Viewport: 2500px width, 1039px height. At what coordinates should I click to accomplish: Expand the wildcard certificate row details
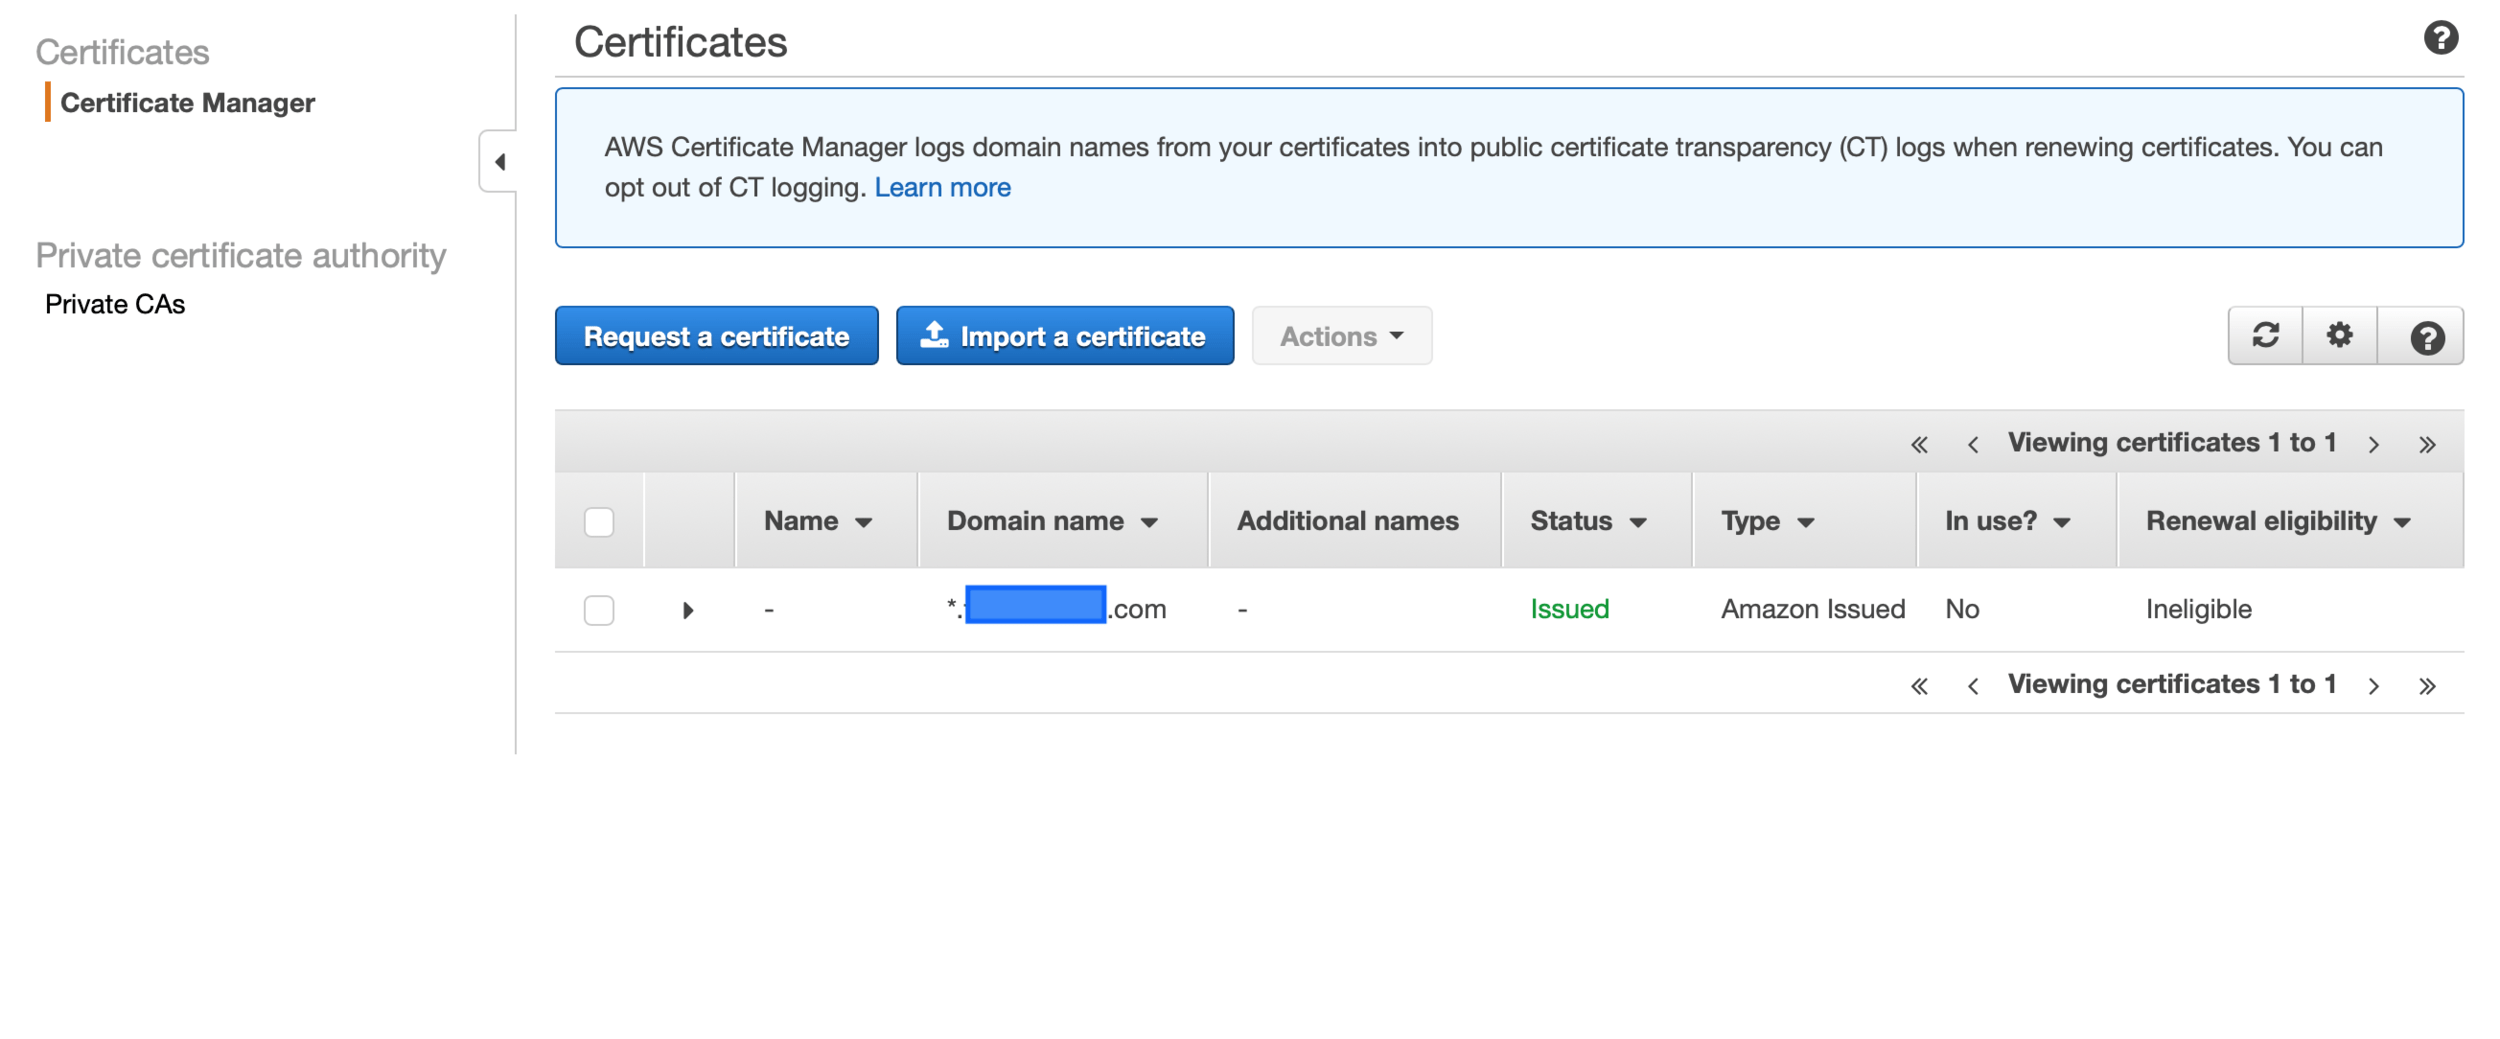pos(688,610)
